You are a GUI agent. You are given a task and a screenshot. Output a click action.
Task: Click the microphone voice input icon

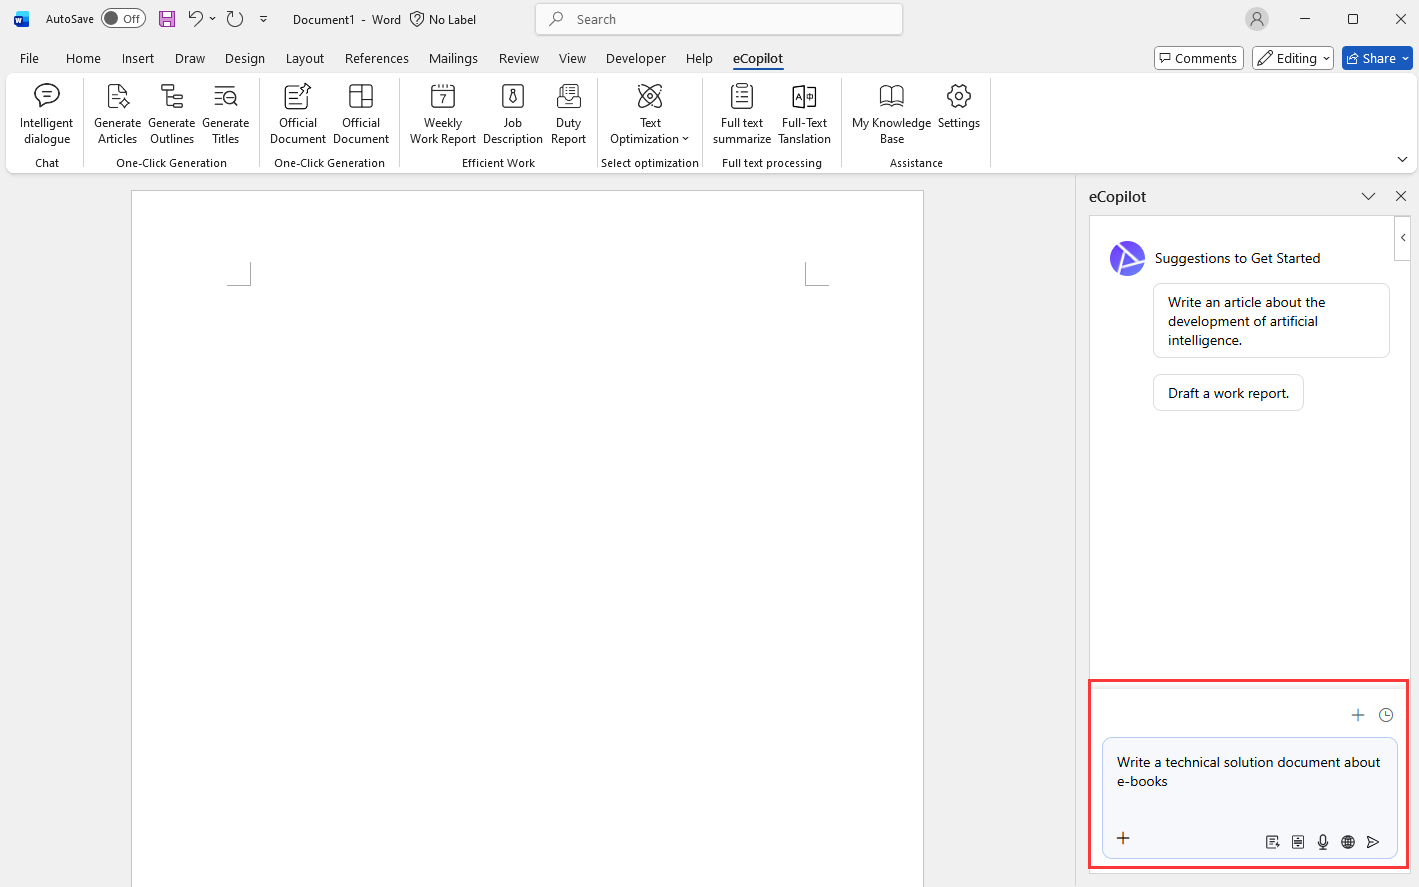(x=1323, y=842)
